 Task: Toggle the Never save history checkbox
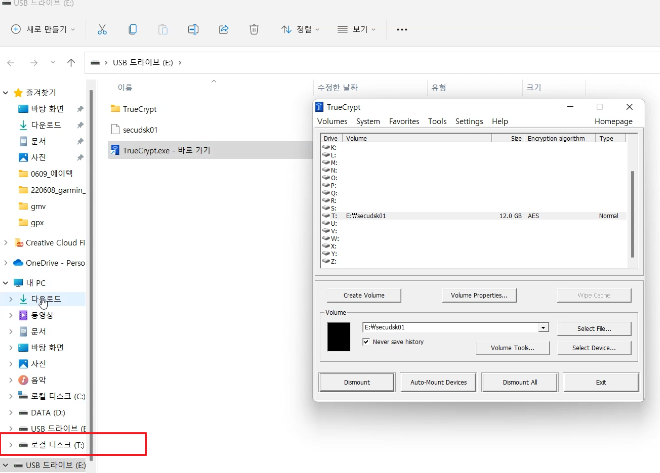pyautogui.click(x=366, y=342)
